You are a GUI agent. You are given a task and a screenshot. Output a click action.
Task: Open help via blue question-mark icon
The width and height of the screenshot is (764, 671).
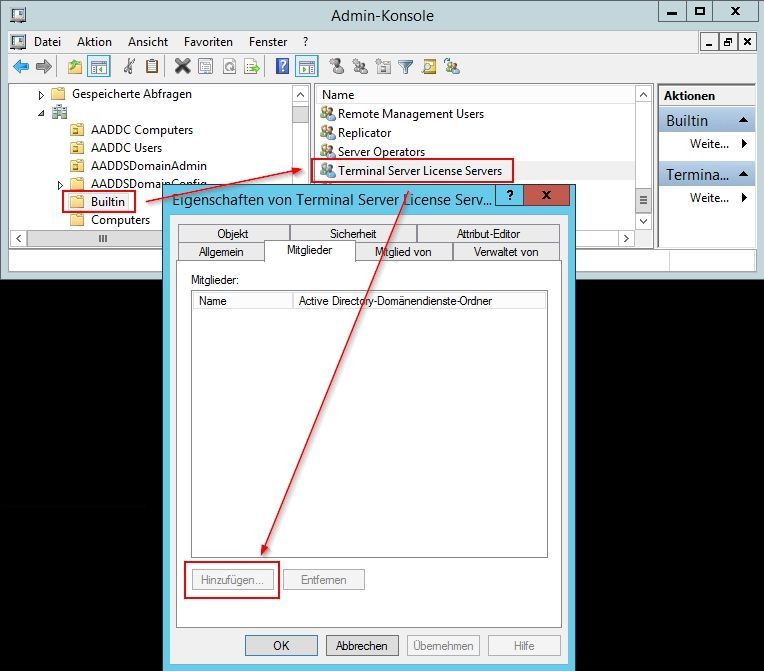pos(283,66)
